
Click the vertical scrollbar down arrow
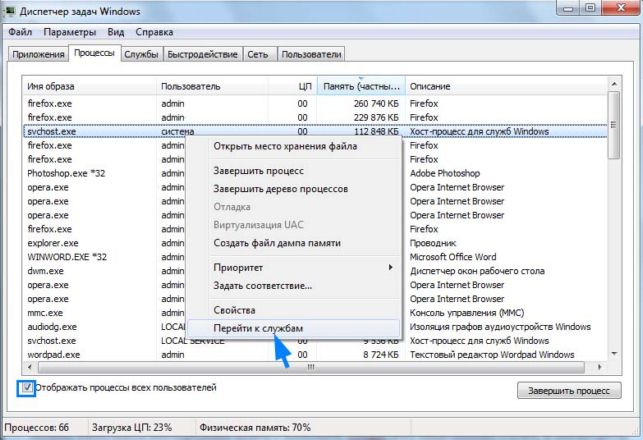point(614,353)
